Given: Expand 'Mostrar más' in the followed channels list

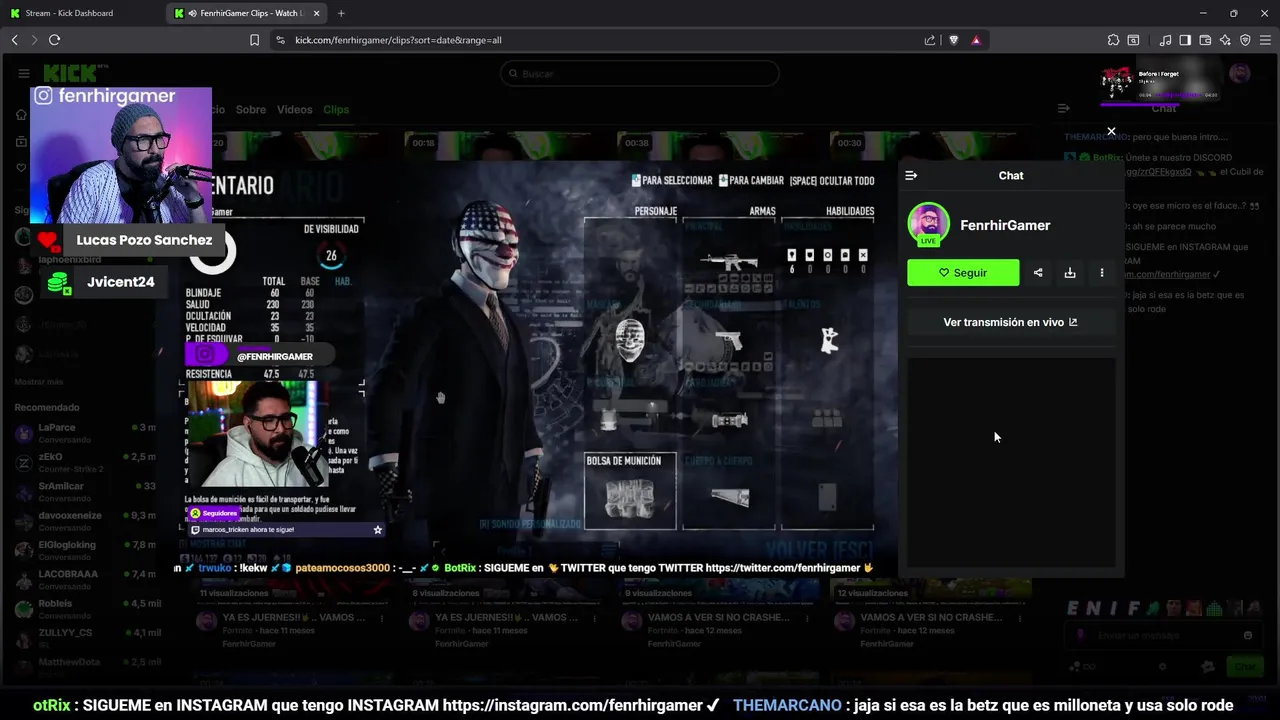Looking at the screenshot, I should (39, 382).
